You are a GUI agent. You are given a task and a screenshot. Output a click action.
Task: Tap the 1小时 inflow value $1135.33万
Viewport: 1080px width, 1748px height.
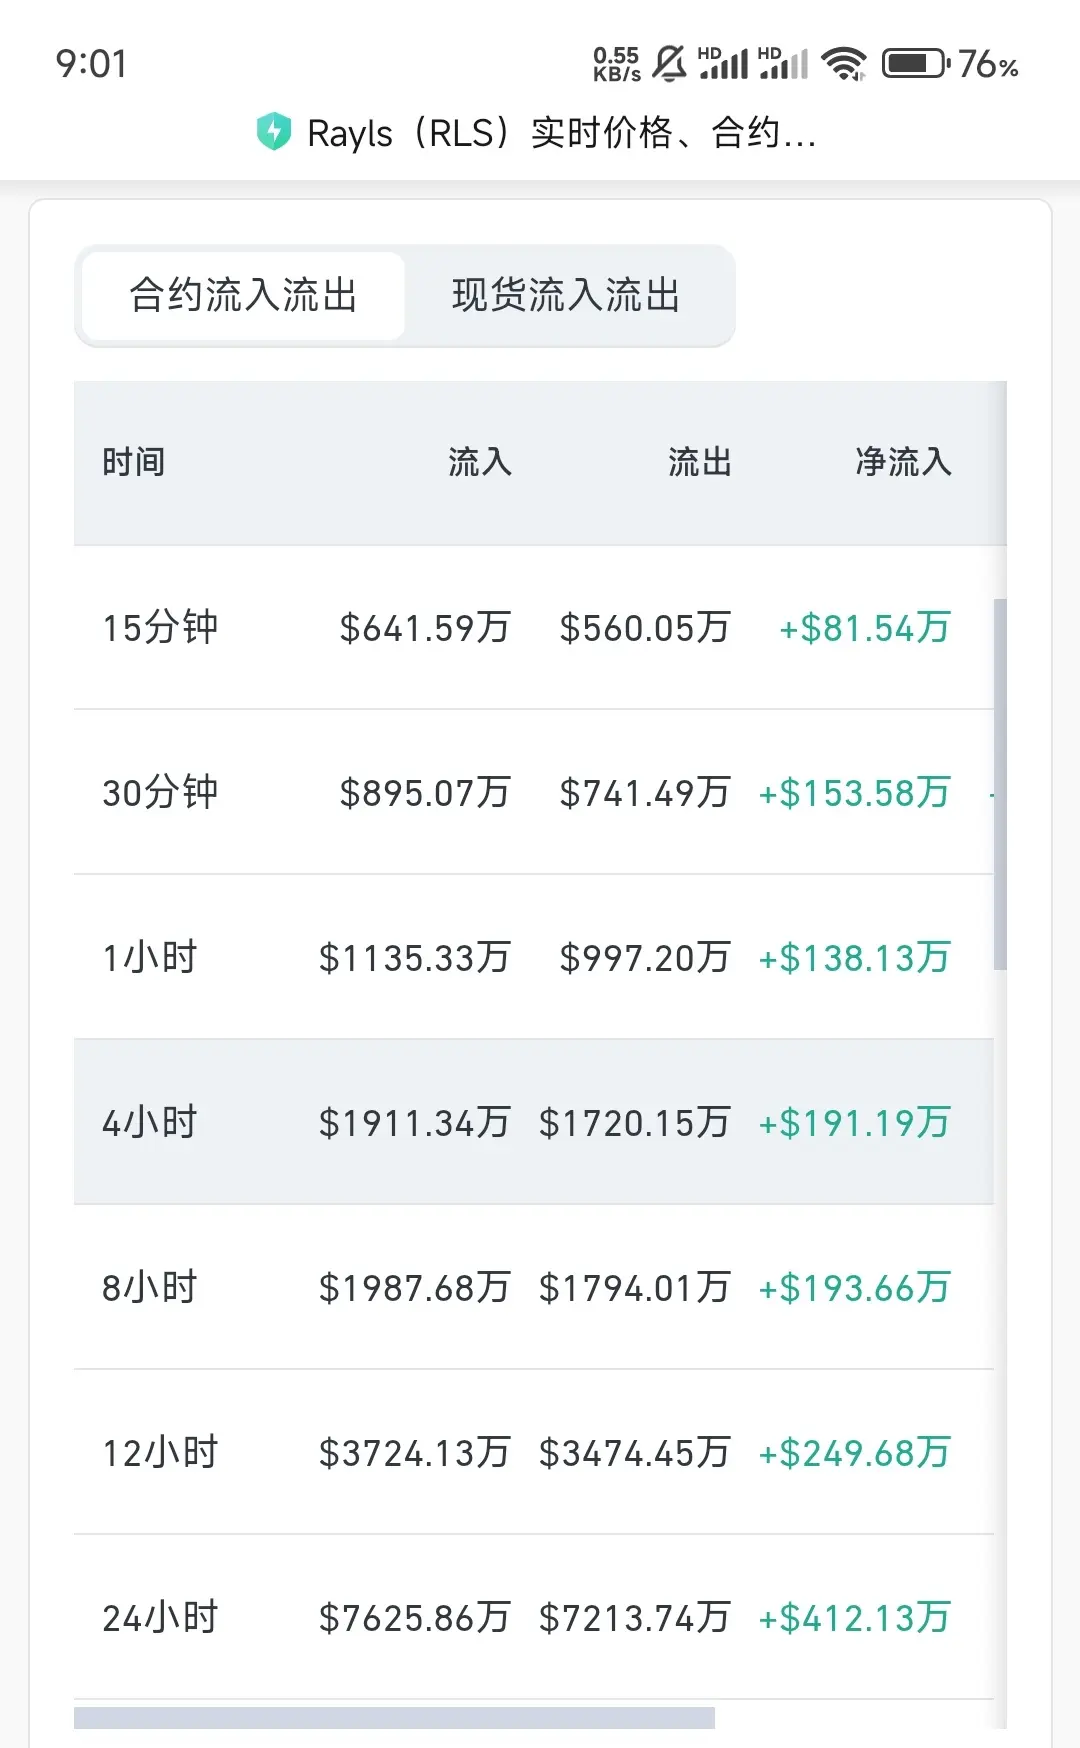tap(414, 958)
